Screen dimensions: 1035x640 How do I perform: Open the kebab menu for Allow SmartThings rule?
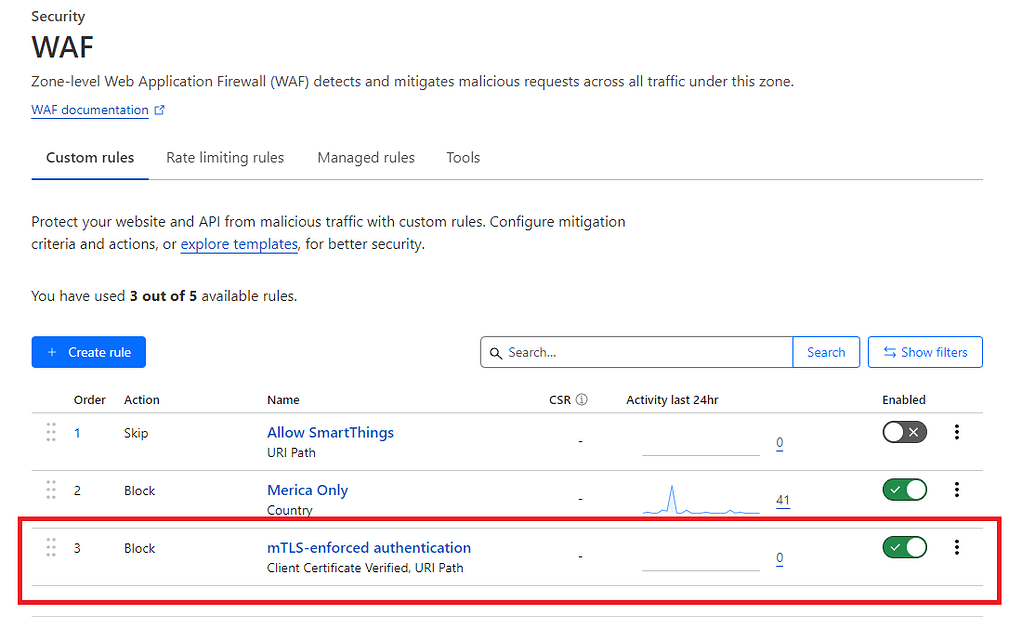[x=957, y=432]
